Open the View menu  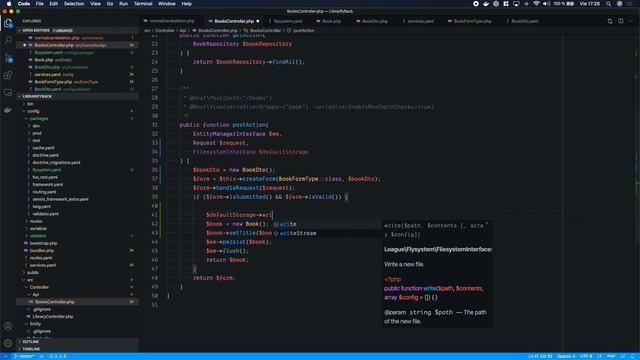click(x=96, y=4)
